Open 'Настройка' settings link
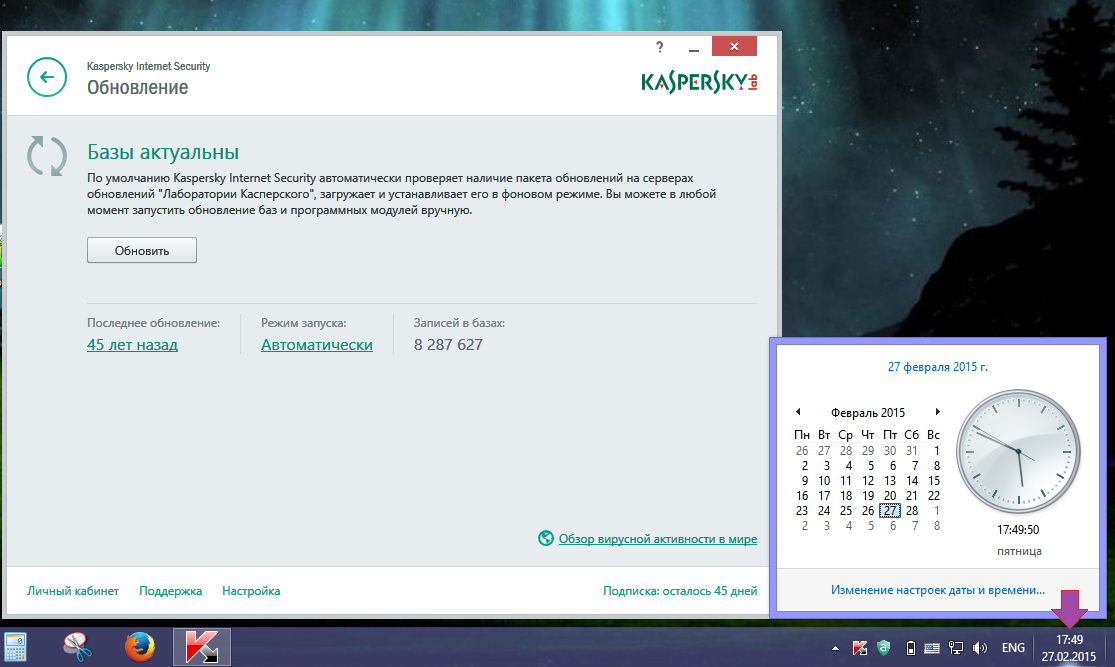This screenshot has width=1115, height=667. click(x=251, y=591)
